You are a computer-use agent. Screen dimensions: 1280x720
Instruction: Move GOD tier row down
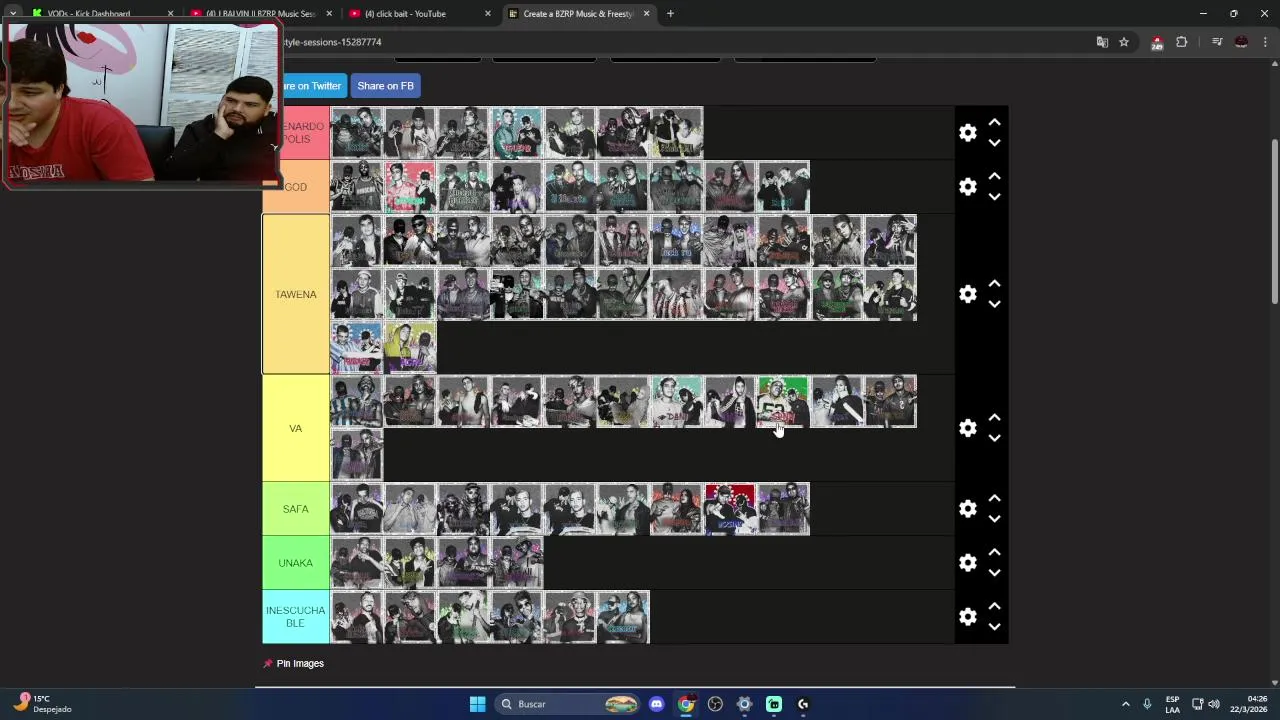(x=994, y=197)
